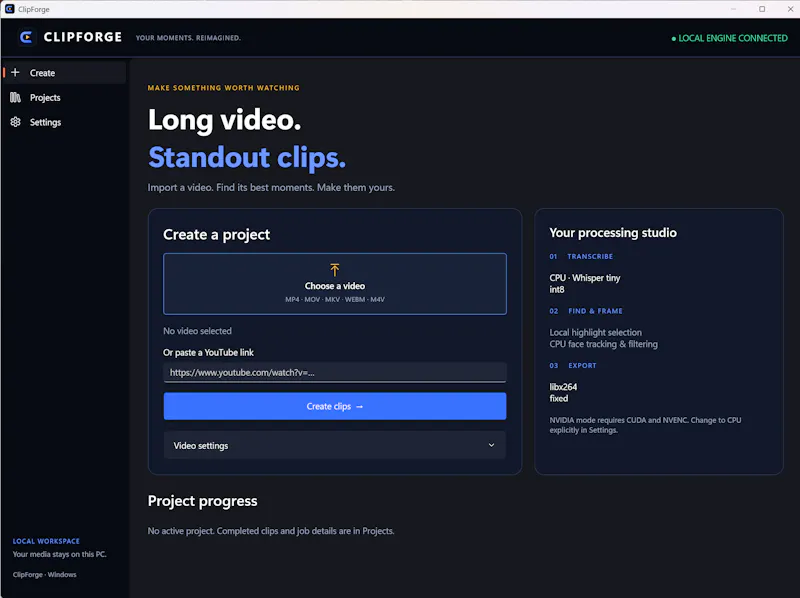Screen dimensions: 800x598
Task: Click the ClipForge title bar app icon
Action: (x=9, y=9)
